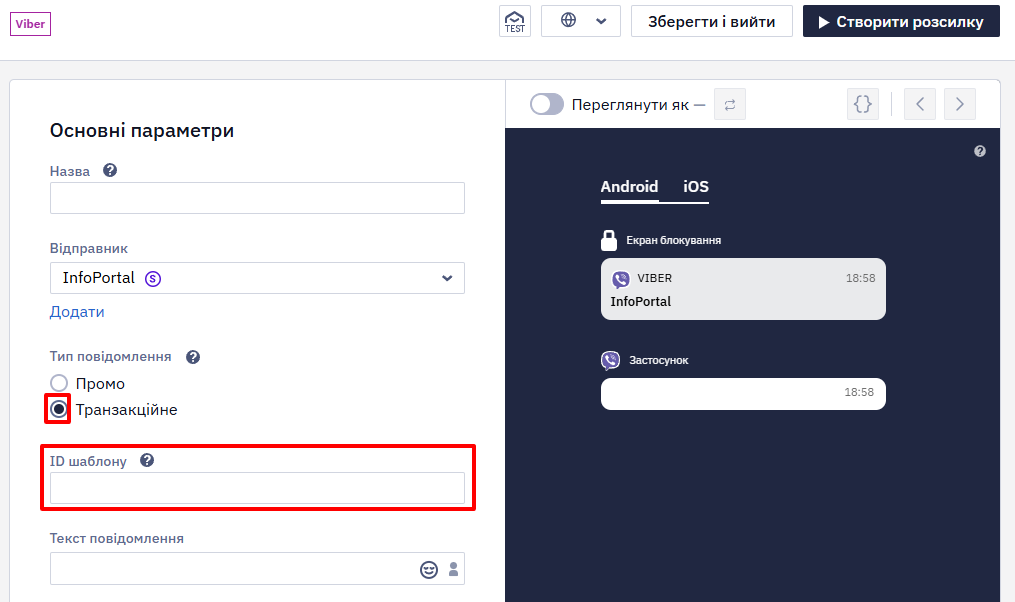Click the refresh arrows icon near Переглянути як
Viewport: 1015px width, 602px height.
coord(730,104)
